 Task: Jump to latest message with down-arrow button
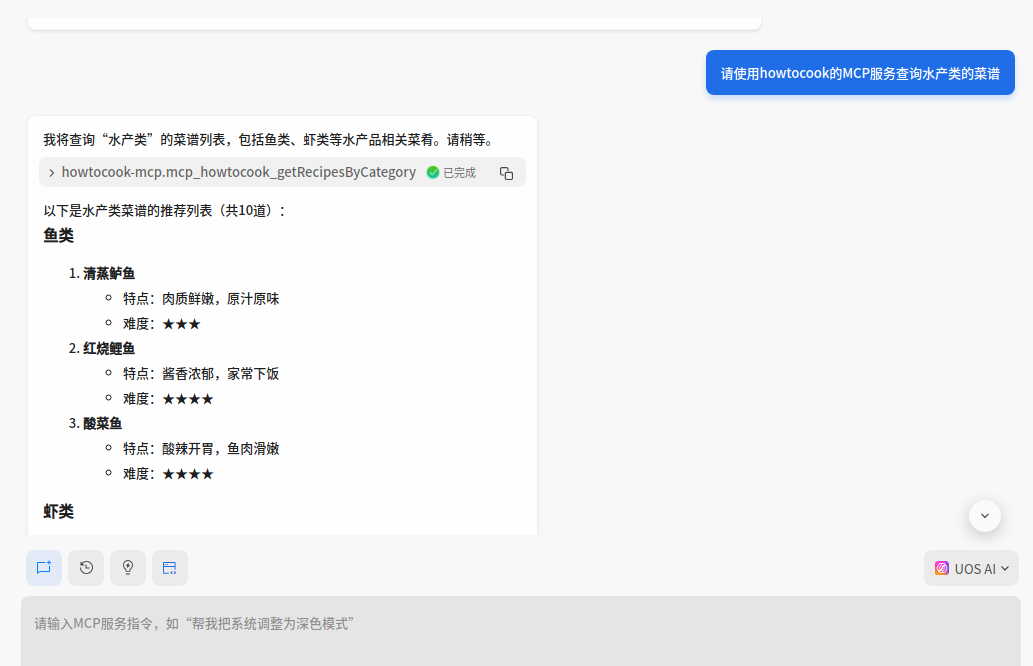tap(985, 516)
